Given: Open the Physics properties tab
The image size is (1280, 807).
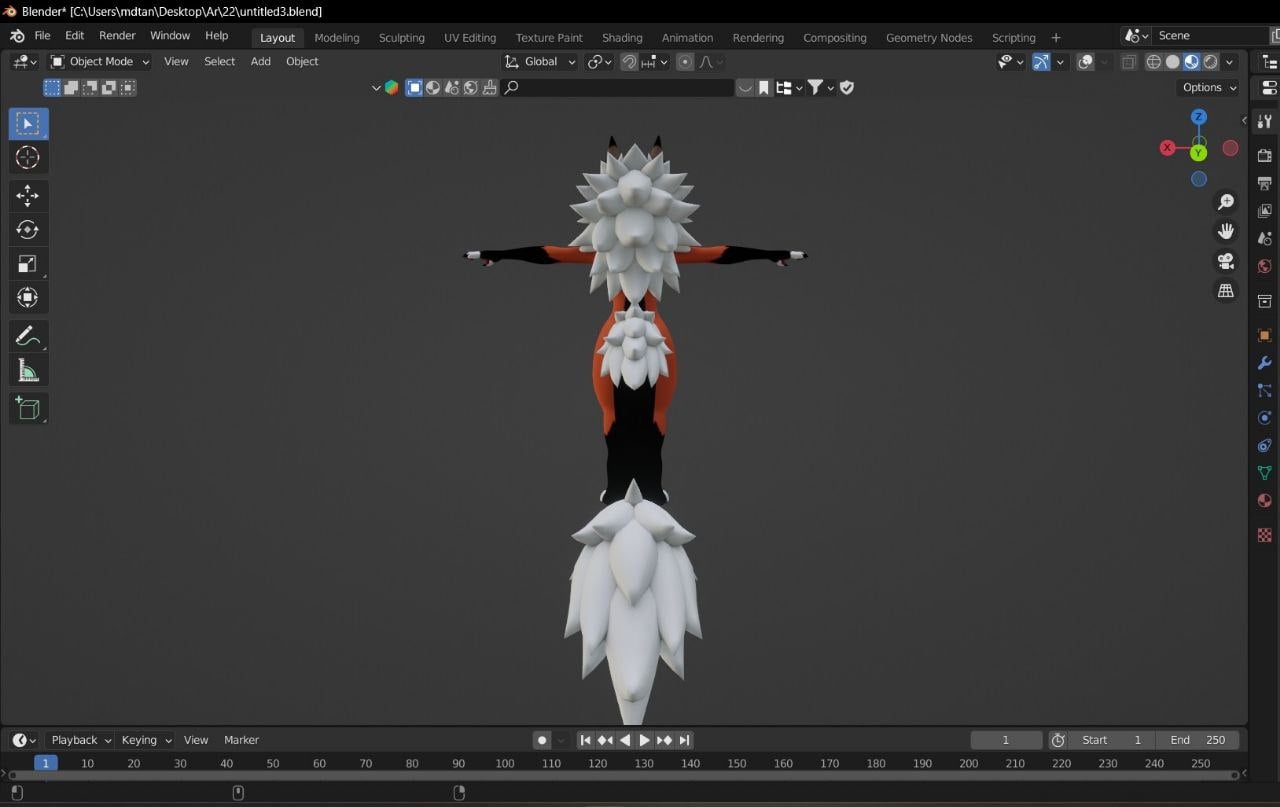Looking at the screenshot, I should 1265,418.
